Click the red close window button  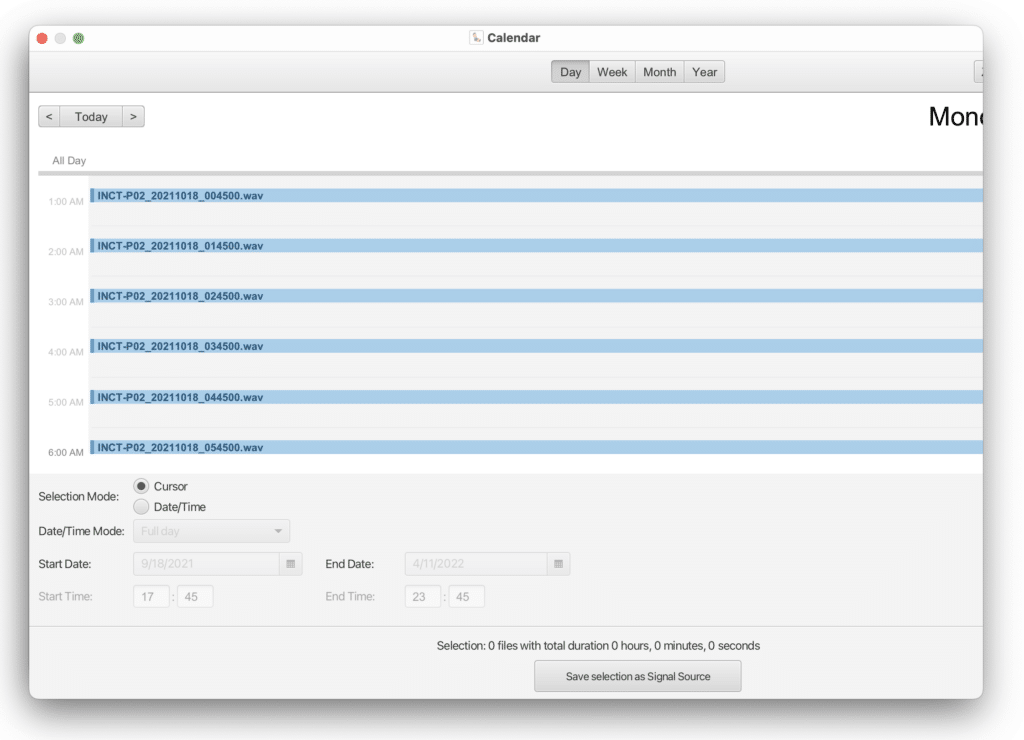click(42, 38)
